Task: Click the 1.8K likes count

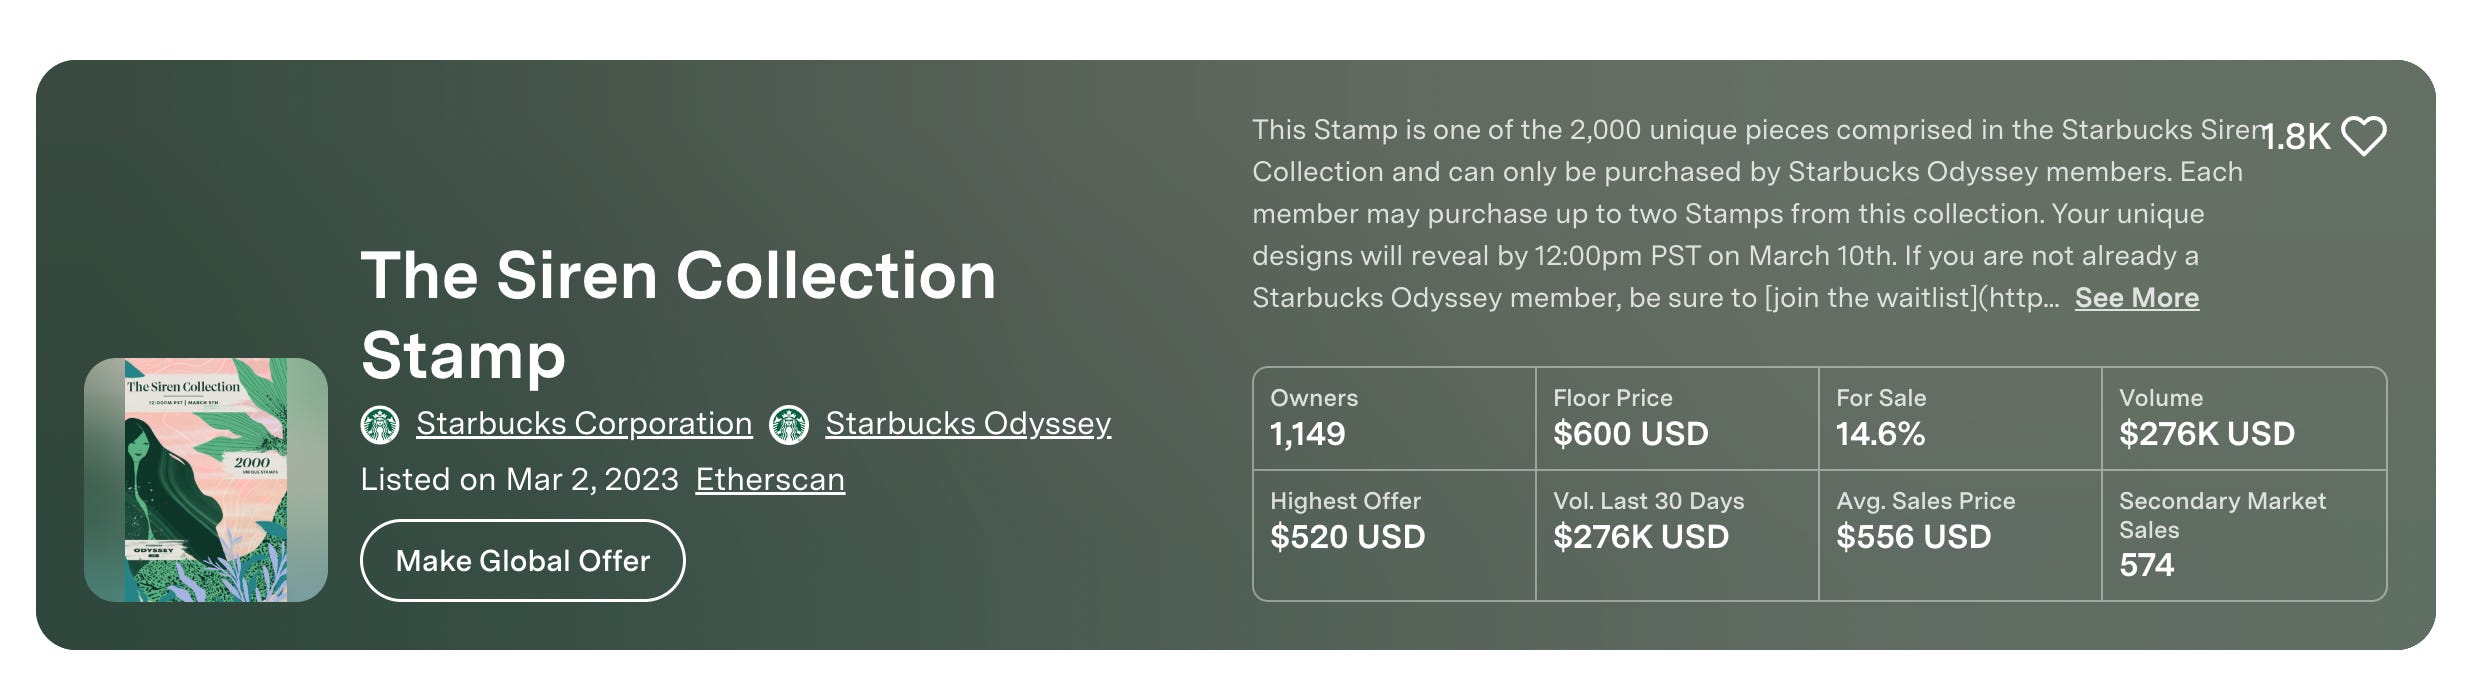Action: click(2296, 137)
